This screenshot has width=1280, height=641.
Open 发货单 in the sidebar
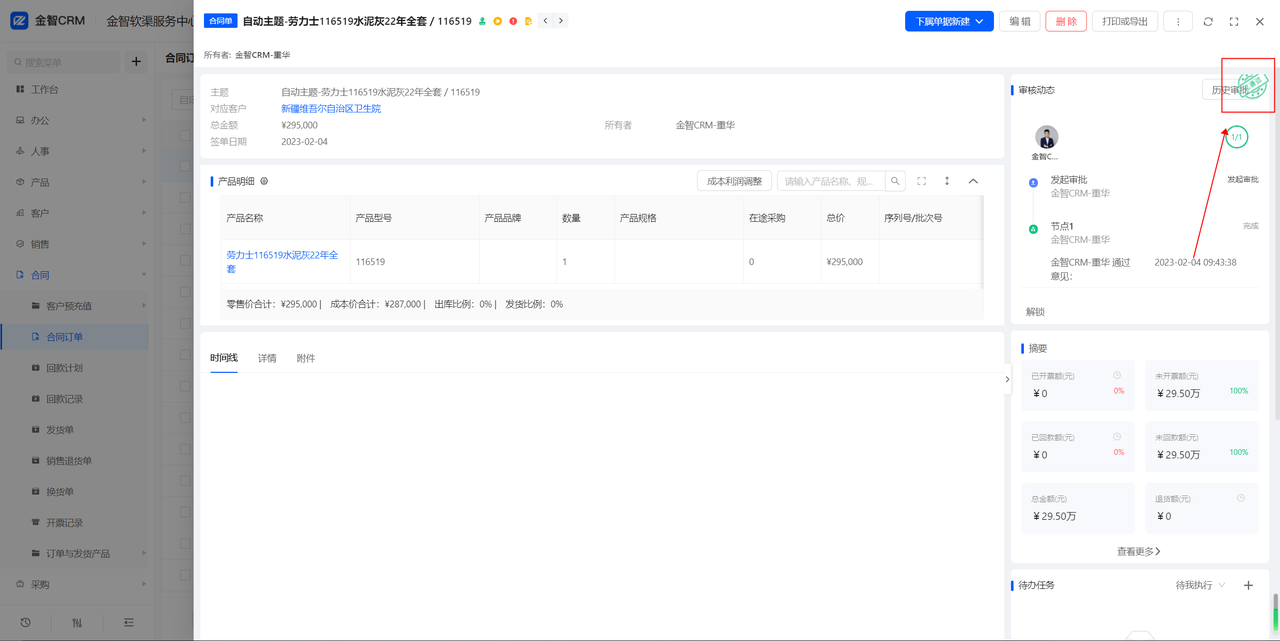[x=75, y=430]
